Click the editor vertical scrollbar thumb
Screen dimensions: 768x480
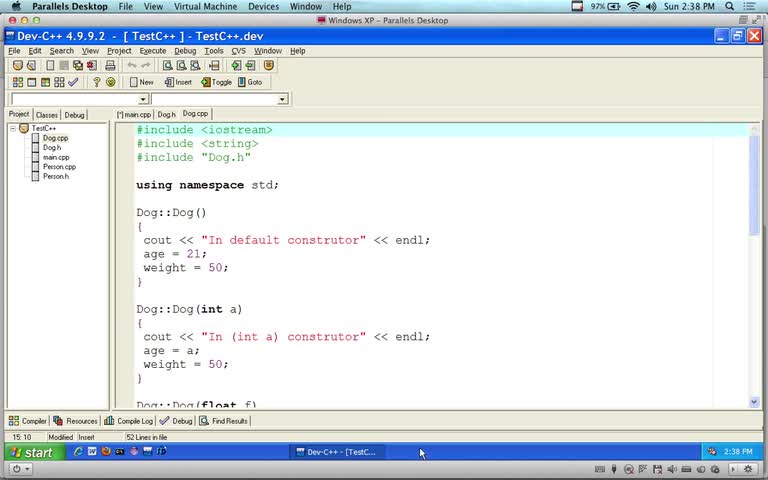point(754,186)
